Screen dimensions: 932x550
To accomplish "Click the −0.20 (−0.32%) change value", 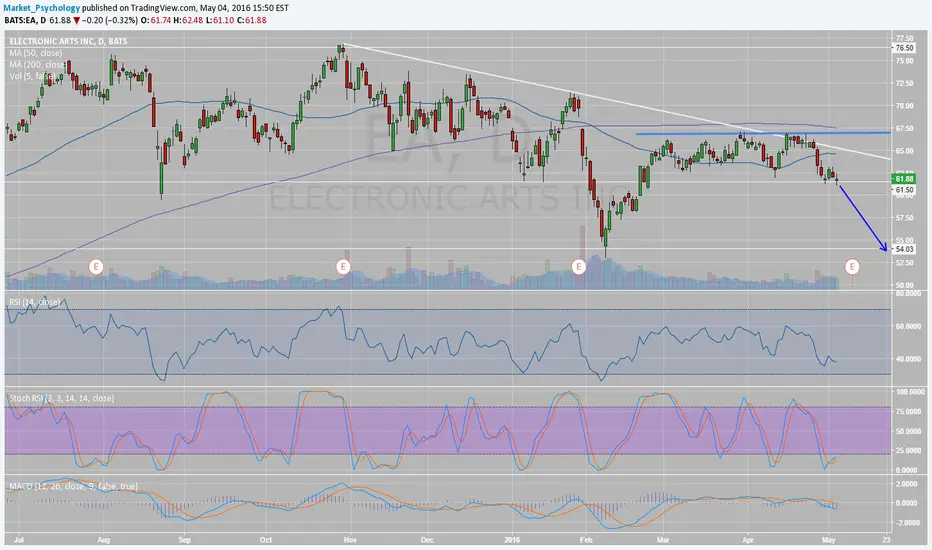I will point(109,20).
